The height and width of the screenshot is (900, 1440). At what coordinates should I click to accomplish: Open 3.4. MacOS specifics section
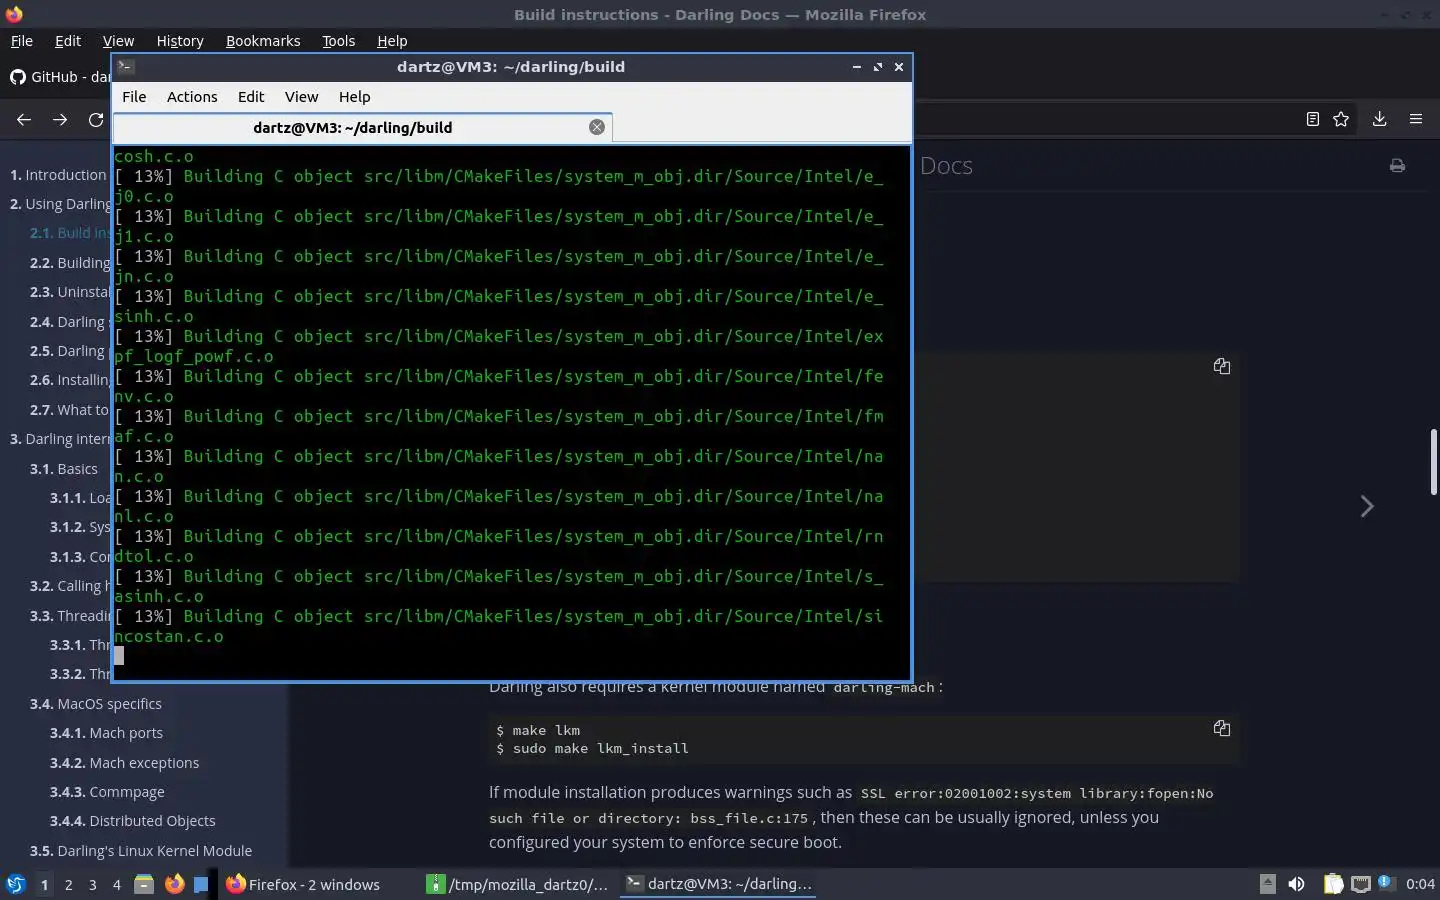point(96,704)
